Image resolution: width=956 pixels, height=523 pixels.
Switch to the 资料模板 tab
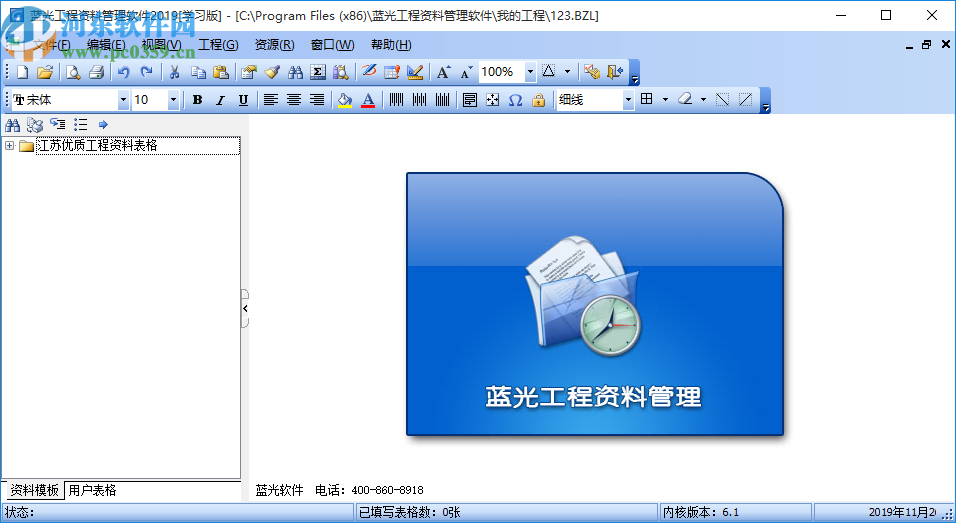[x=34, y=490]
